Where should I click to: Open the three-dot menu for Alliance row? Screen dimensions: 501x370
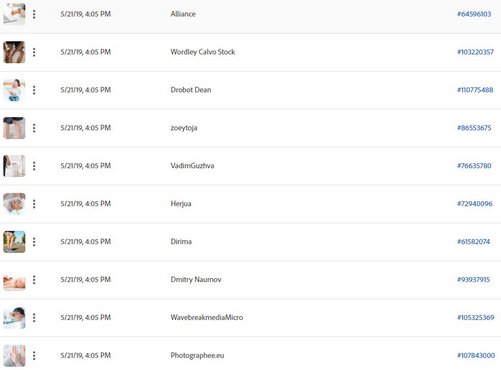34,14
